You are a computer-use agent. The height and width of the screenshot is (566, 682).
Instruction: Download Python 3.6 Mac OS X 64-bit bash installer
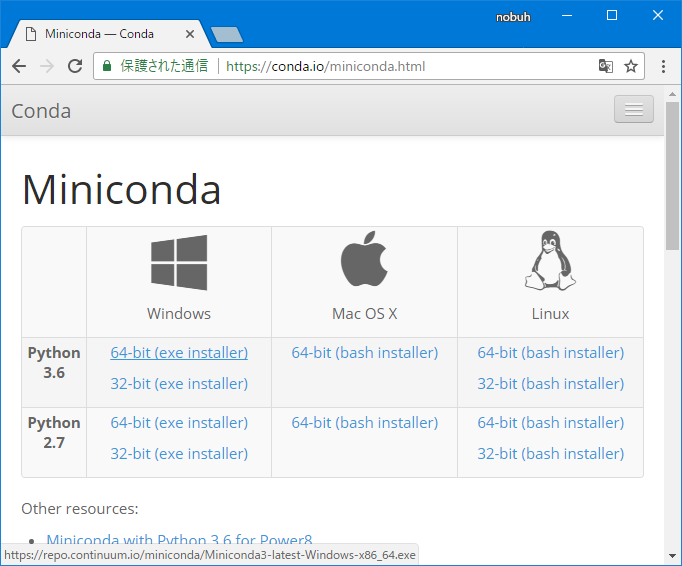pyautogui.click(x=364, y=353)
